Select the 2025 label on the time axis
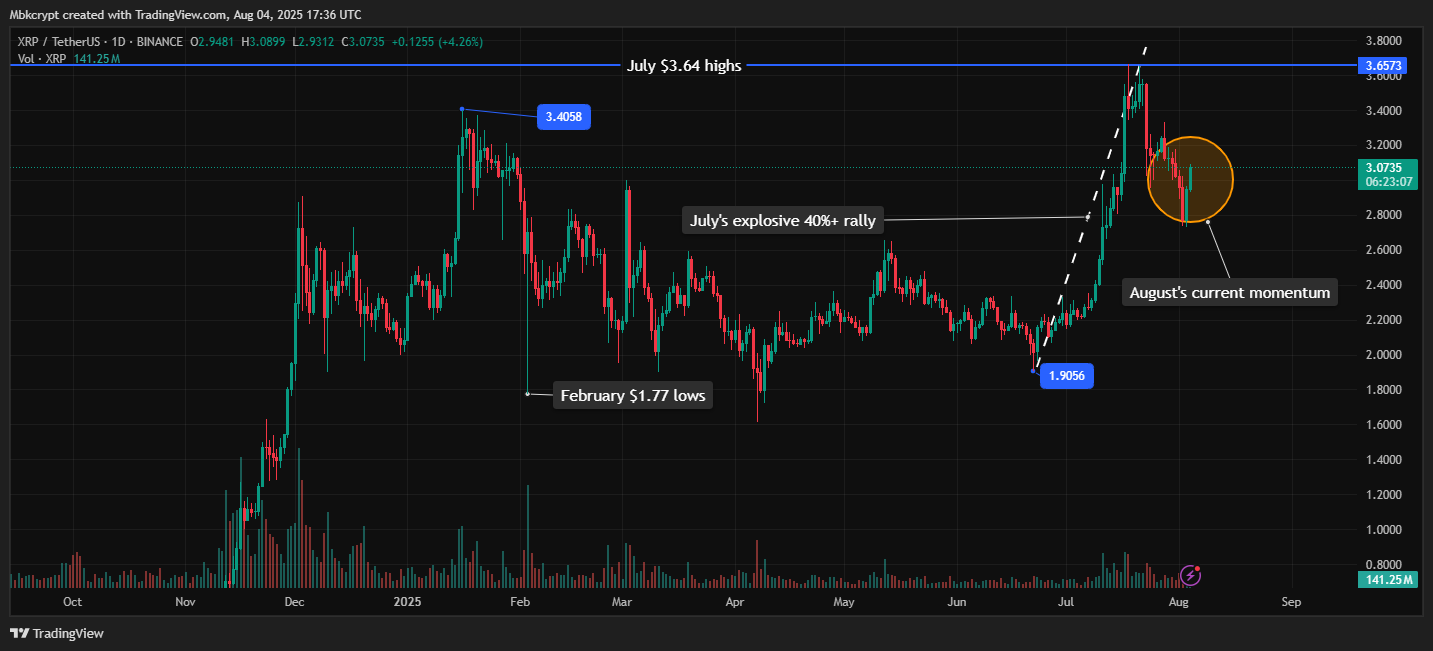Image resolution: width=1433 pixels, height=651 pixels. (406, 602)
